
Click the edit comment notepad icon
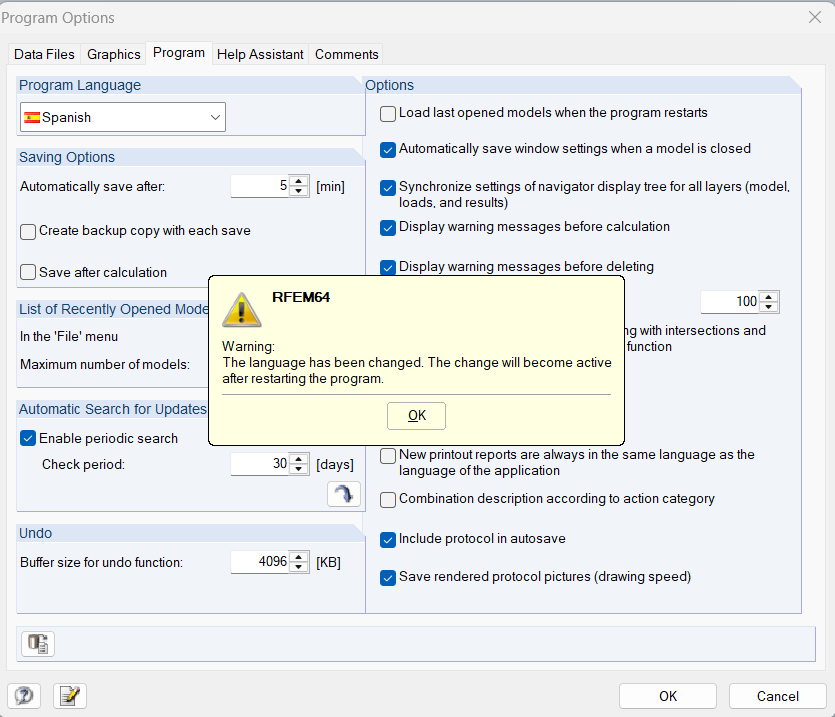(x=70, y=696)
